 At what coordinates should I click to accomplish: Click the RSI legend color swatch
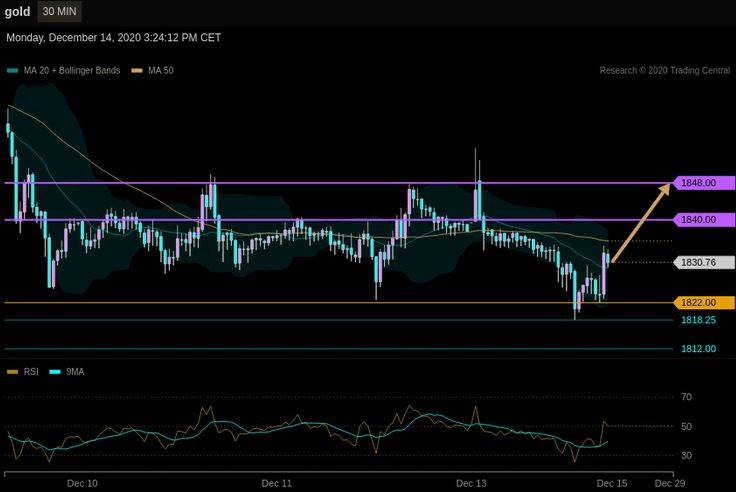(x=13, y=372)
